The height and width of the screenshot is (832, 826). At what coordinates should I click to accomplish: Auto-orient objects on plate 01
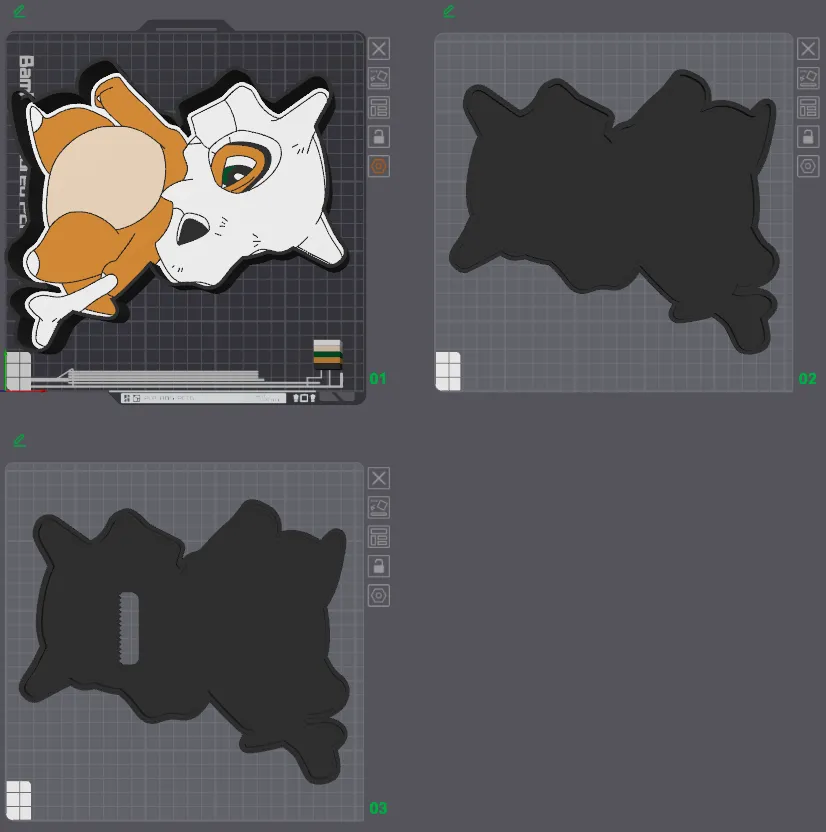coord(379,78)
